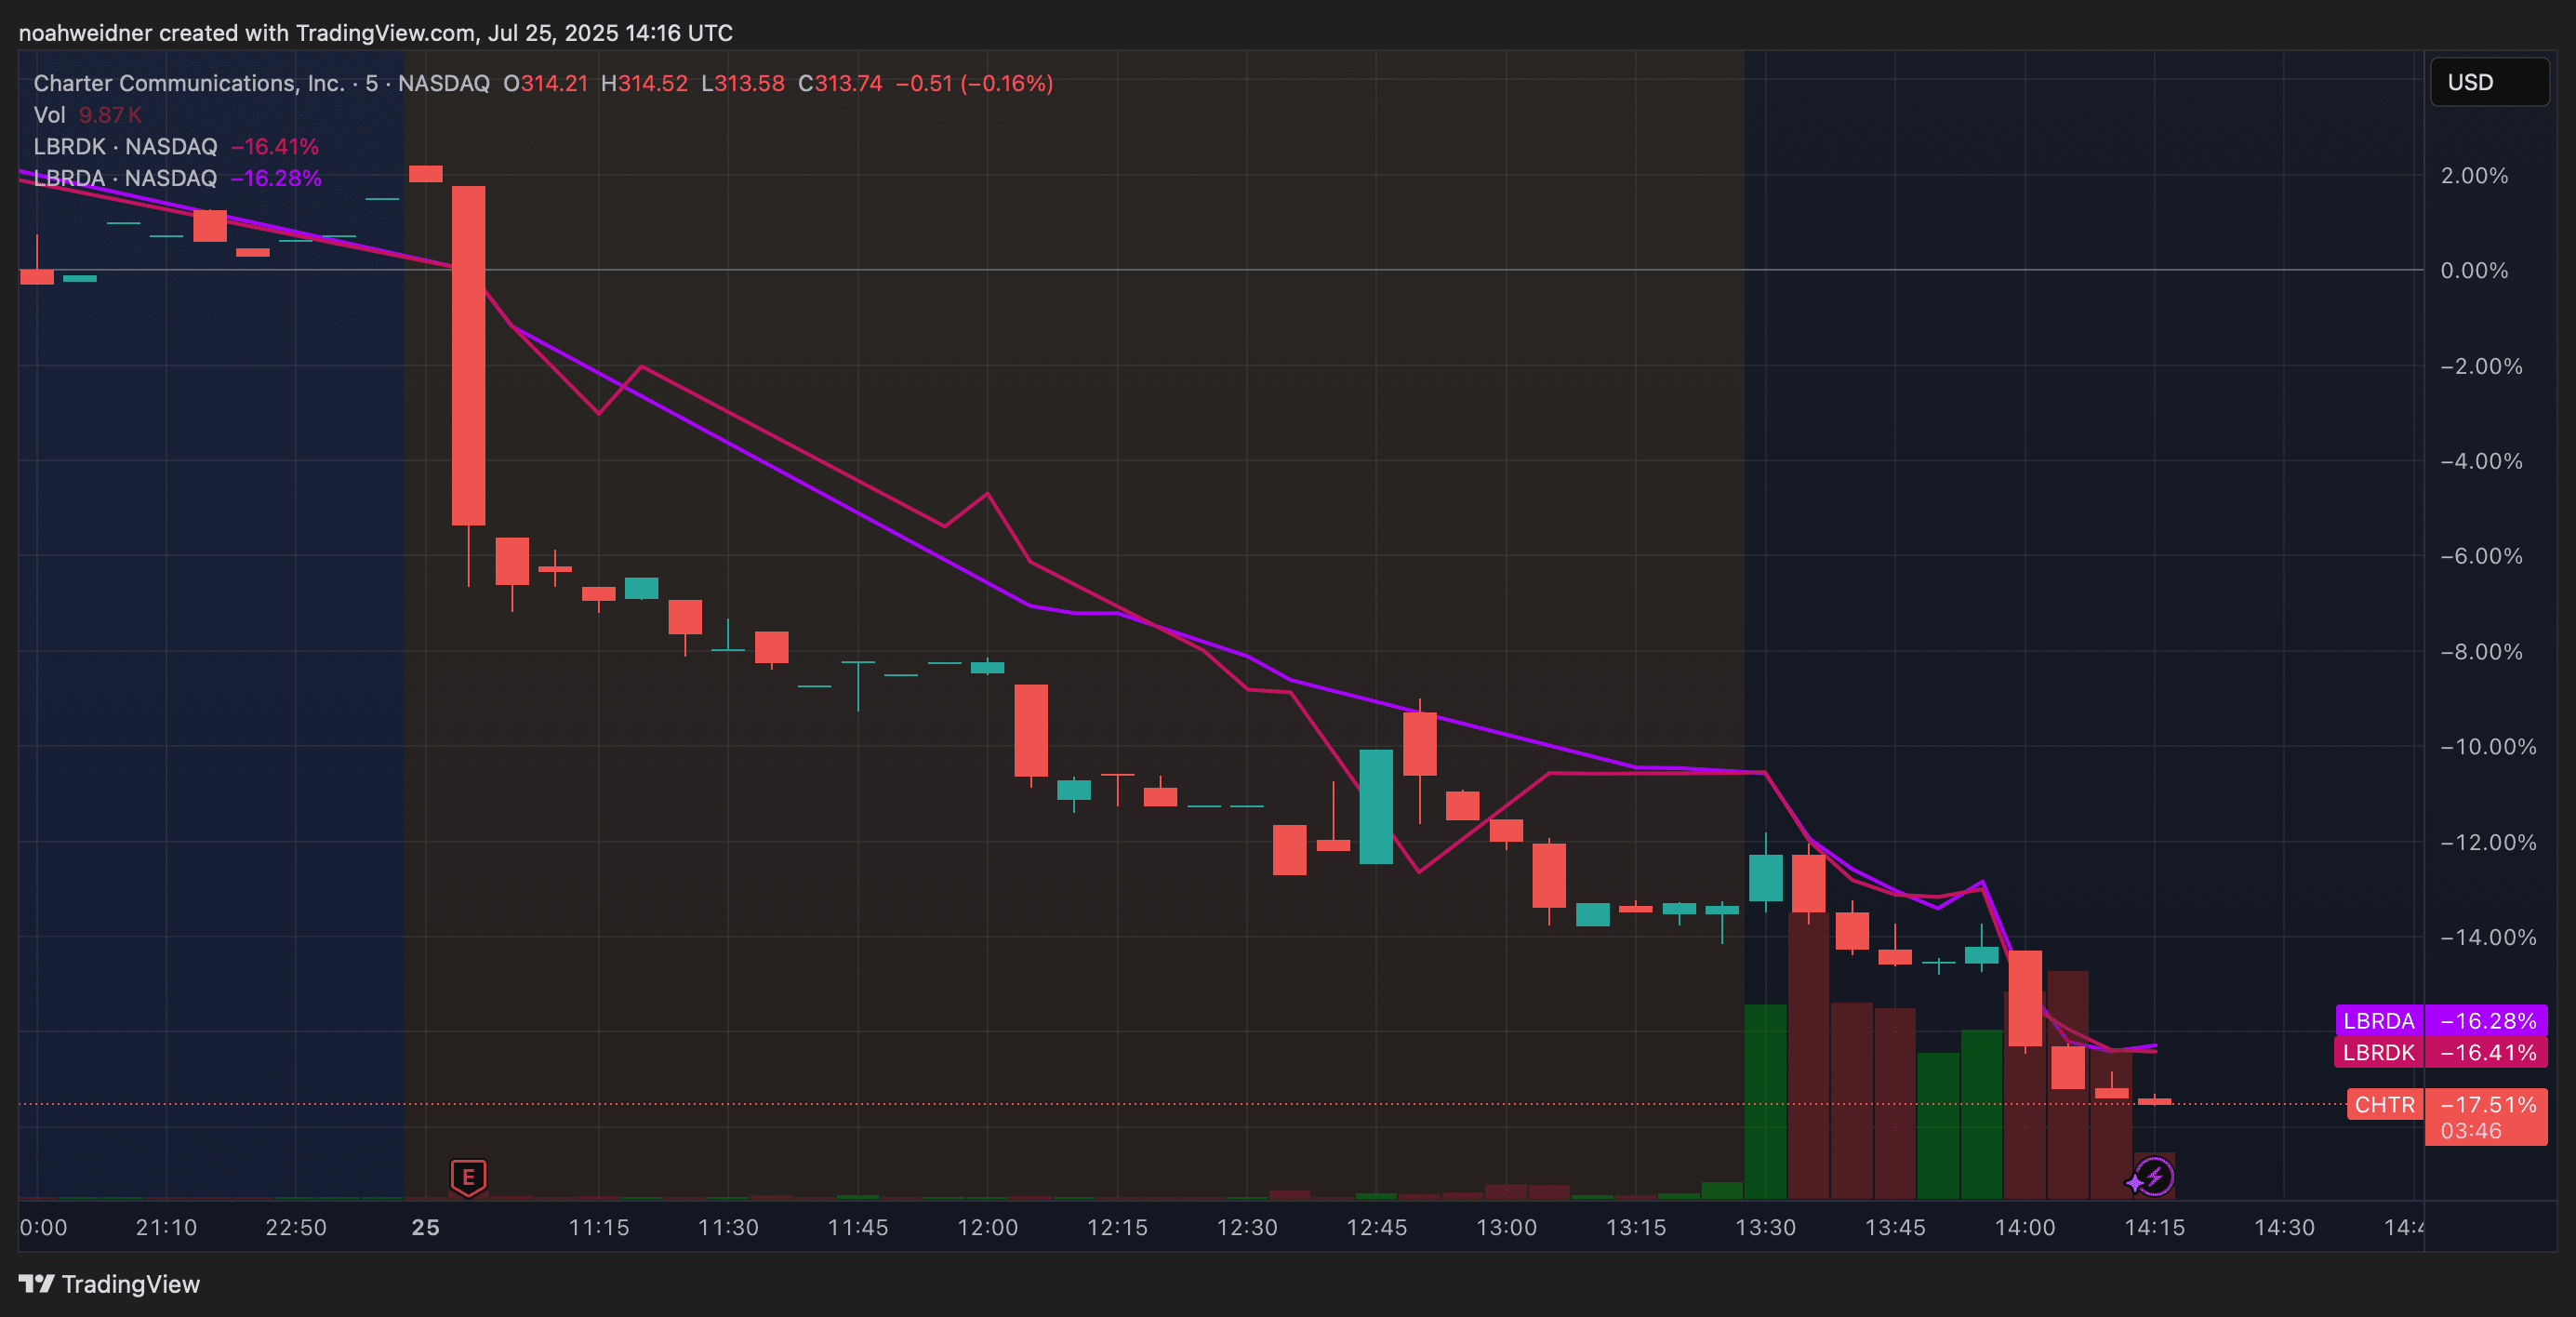Select the LBRDK NASDAQ legend entry
The width and height of the screenshot is (2576, 1317).
pos(125,147)
